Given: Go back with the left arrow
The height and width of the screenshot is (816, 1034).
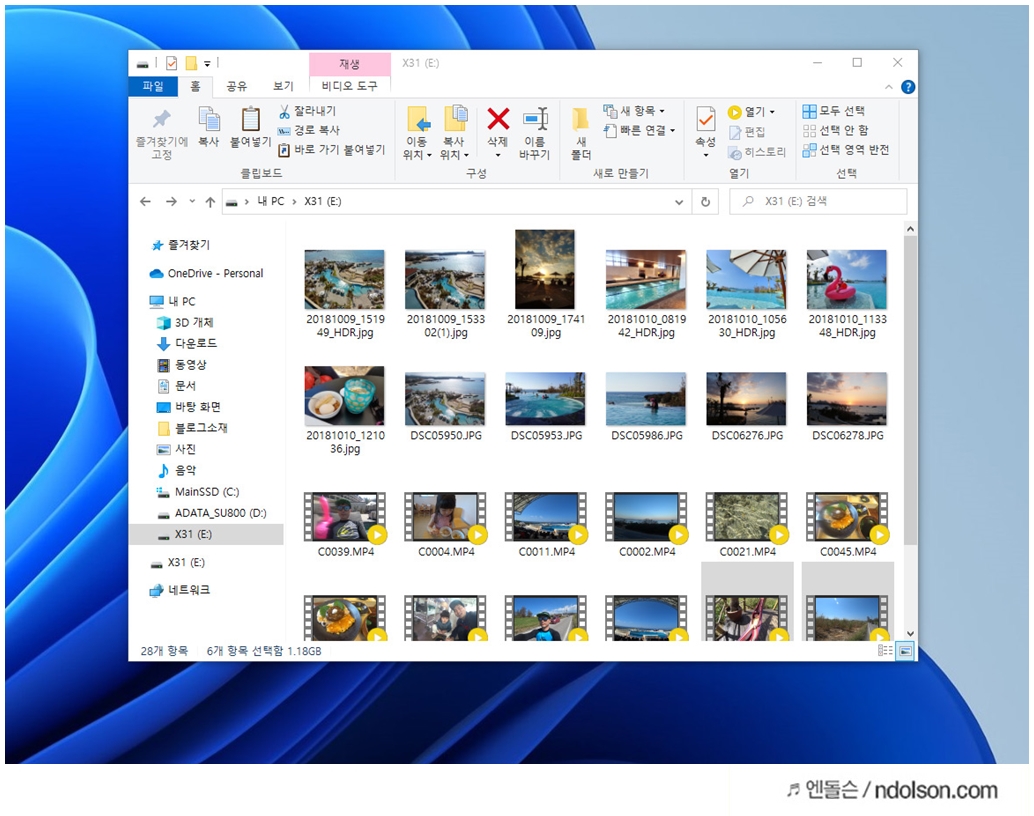Looking at the screenshot, I should [145, 202].
